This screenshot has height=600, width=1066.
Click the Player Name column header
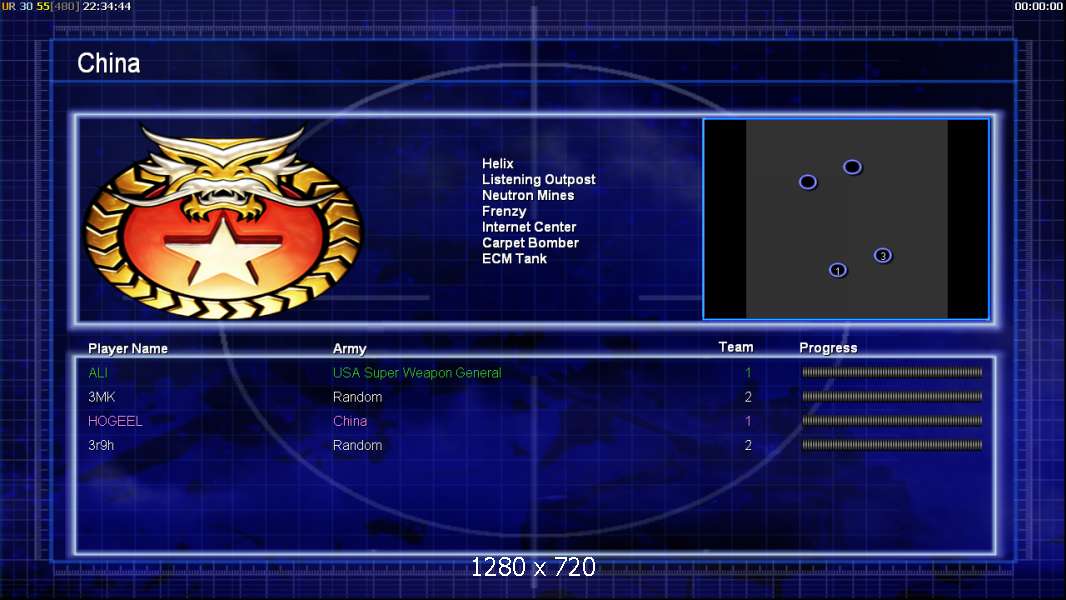(x=128, y=349)
